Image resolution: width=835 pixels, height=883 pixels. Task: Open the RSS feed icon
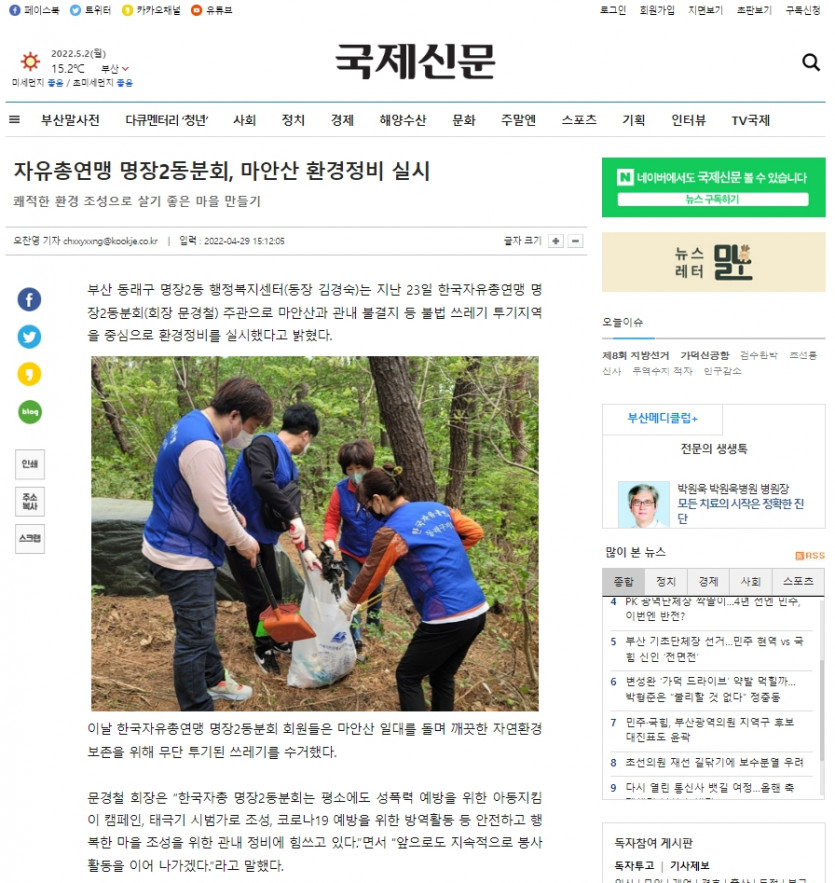(810, 556)
